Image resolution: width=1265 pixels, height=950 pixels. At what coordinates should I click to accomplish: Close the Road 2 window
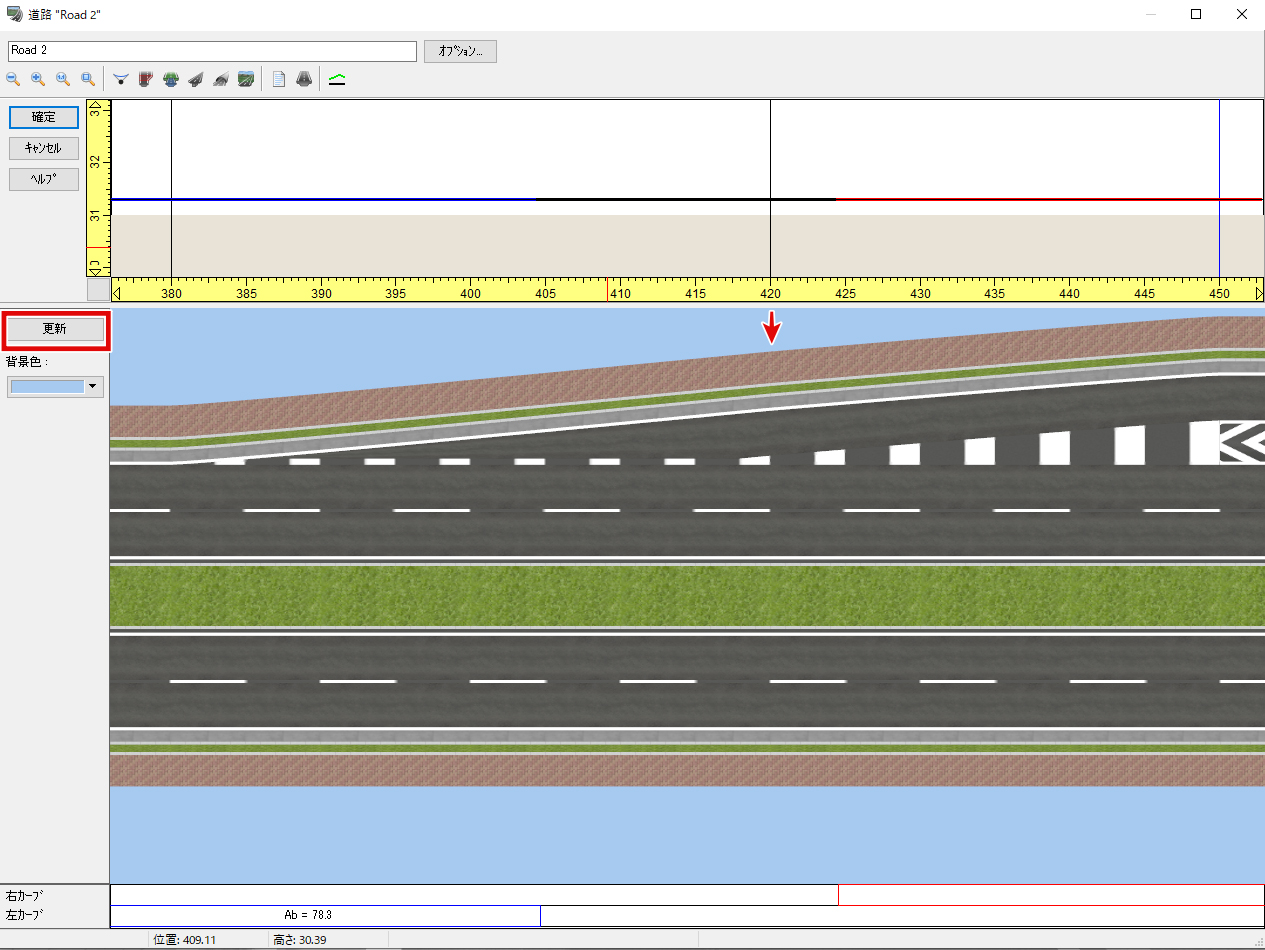click(x=1241, y=15)
